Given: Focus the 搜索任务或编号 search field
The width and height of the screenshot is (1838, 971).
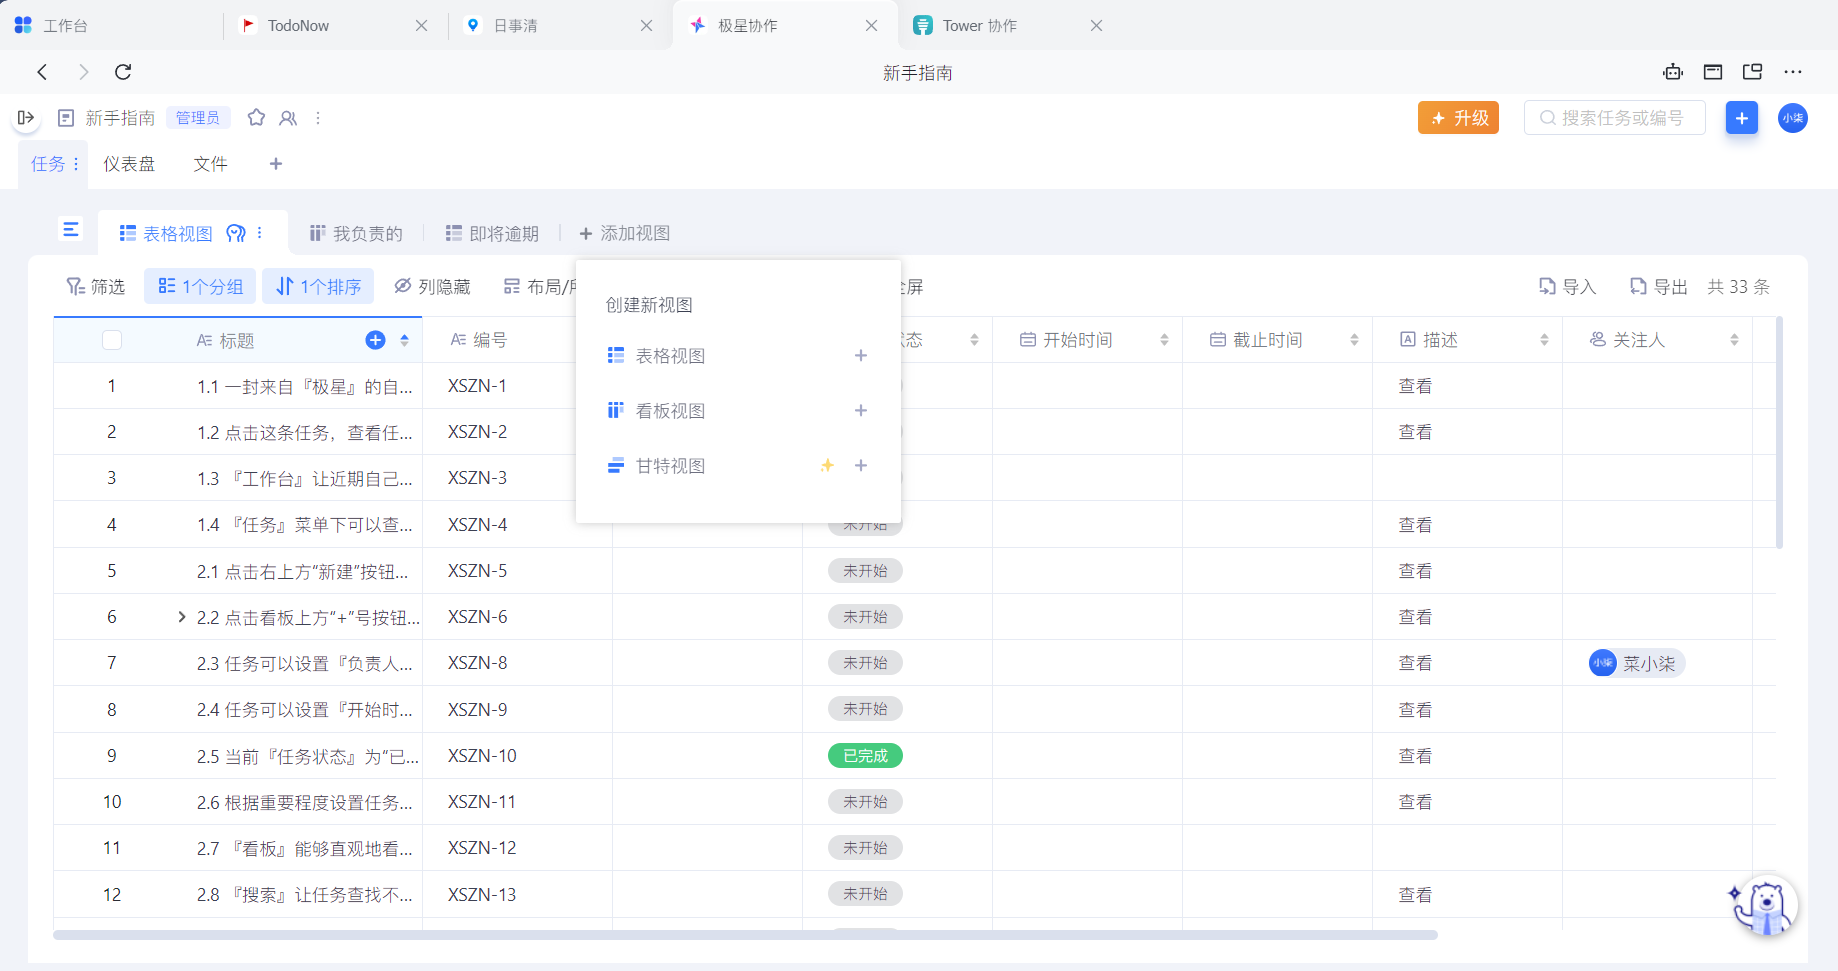Looking at the screenshot, I should click(1614, 118).
